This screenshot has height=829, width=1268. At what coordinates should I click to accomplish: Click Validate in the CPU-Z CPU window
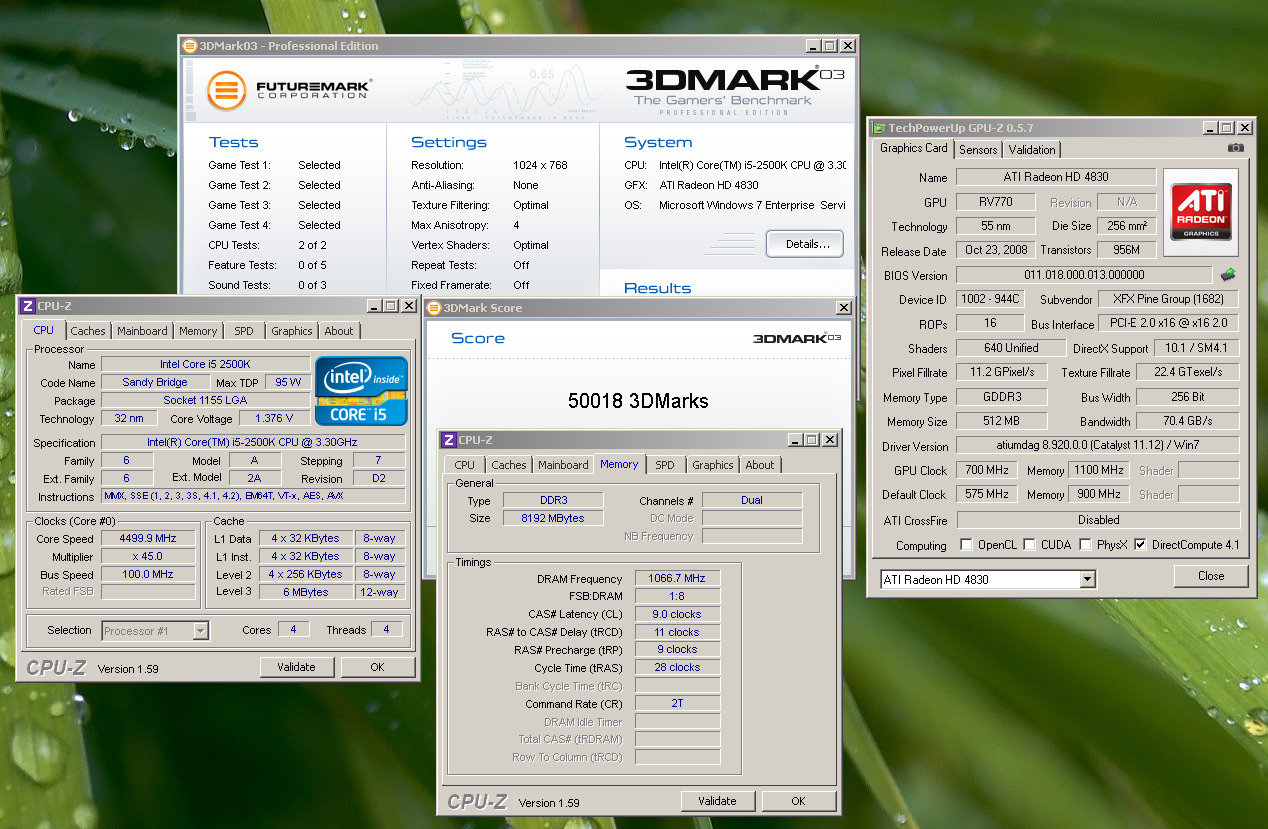pos(296,667)
